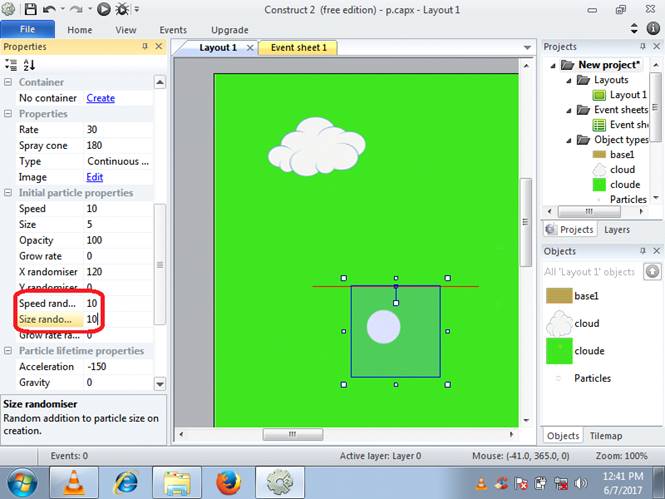Click the Redo arrow icon

pyautogui.click(x=76, y=9)
